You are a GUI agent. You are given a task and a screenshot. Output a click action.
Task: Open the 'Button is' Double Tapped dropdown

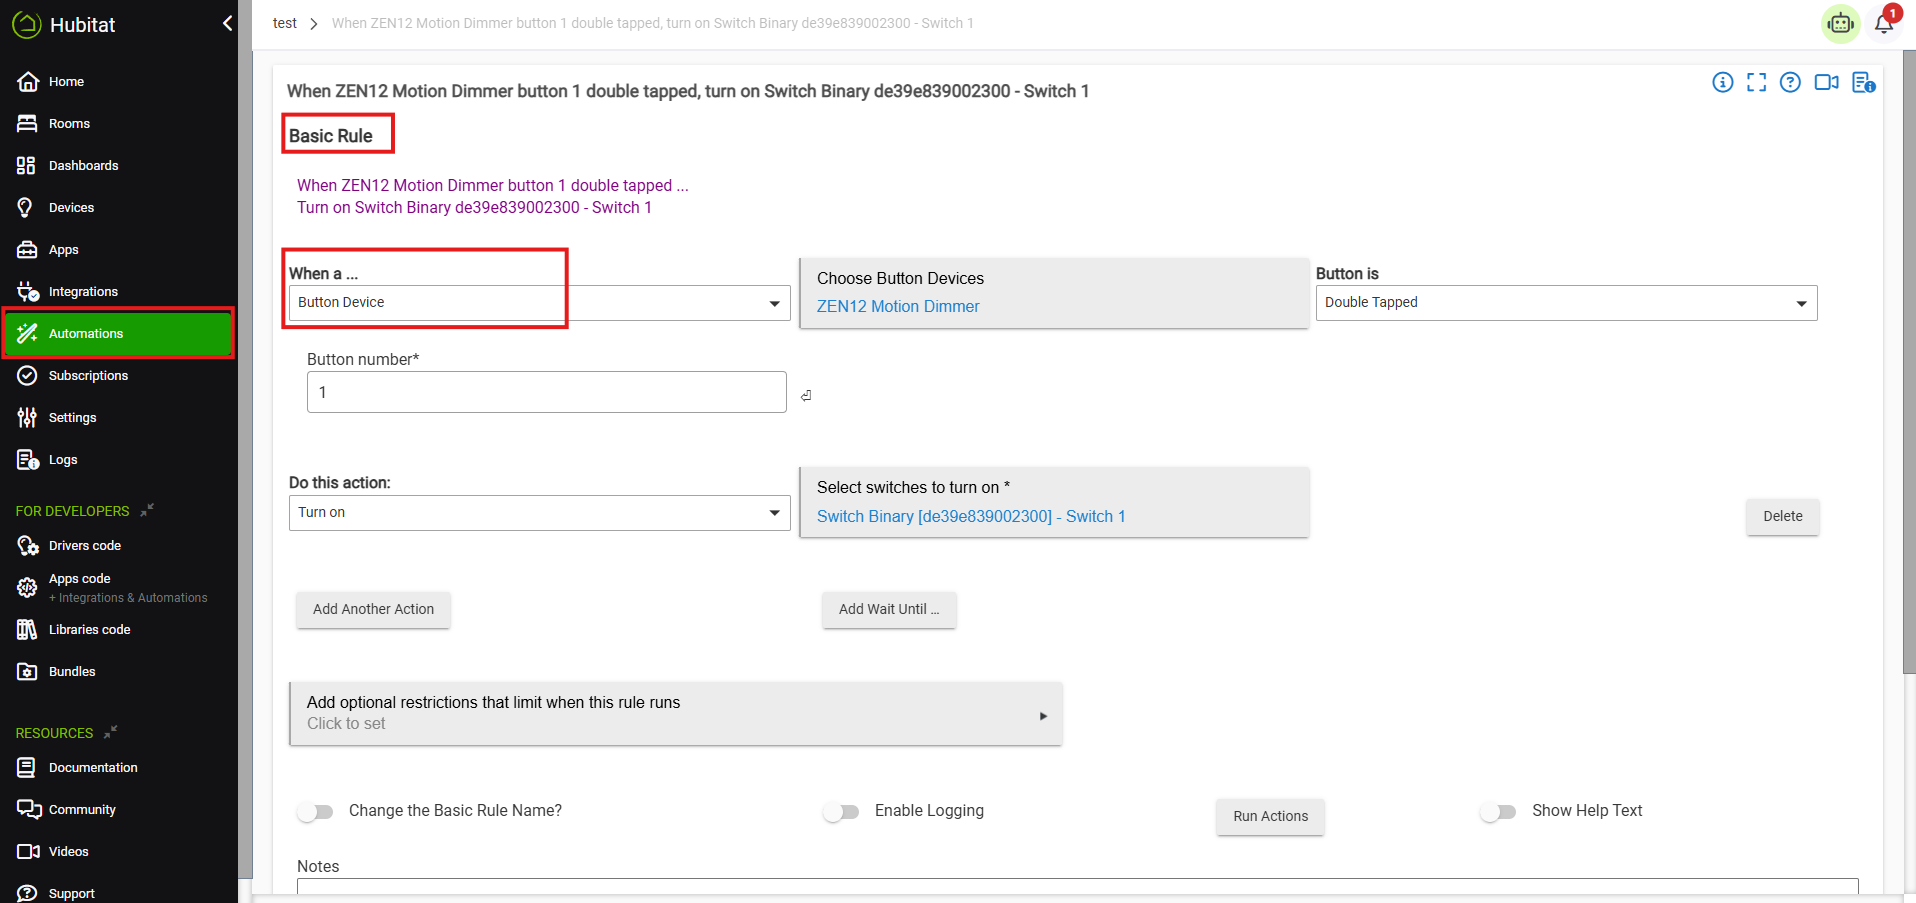(1566, 303)
